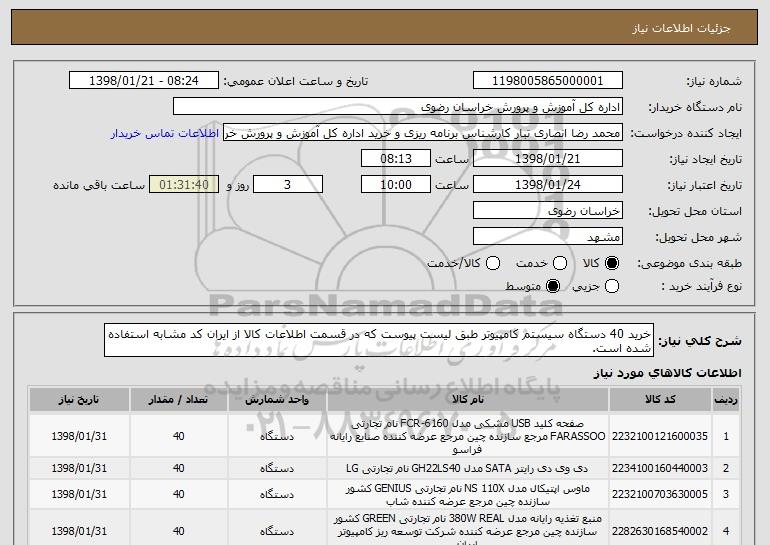Click the شماره نیاز number field
This screenshot has height=545, width=770.
pos(546,81)
